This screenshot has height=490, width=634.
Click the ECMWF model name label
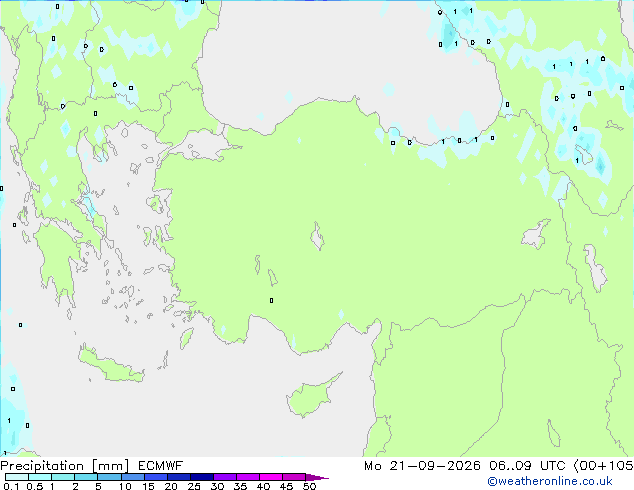click(161, 466)
